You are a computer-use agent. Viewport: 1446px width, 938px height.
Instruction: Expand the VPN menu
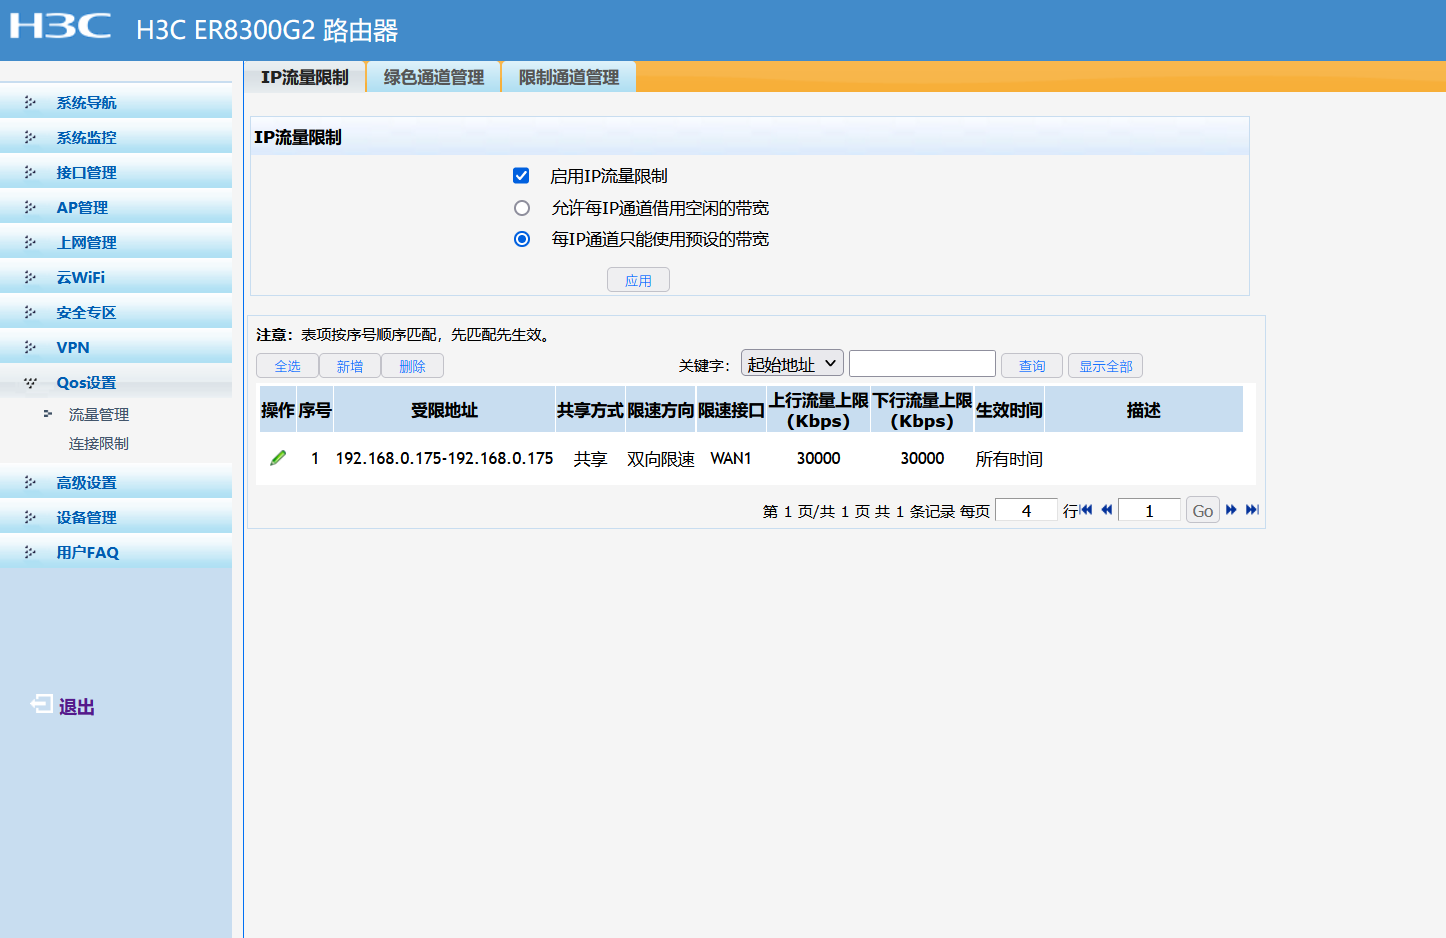click(x=116, y=347)
